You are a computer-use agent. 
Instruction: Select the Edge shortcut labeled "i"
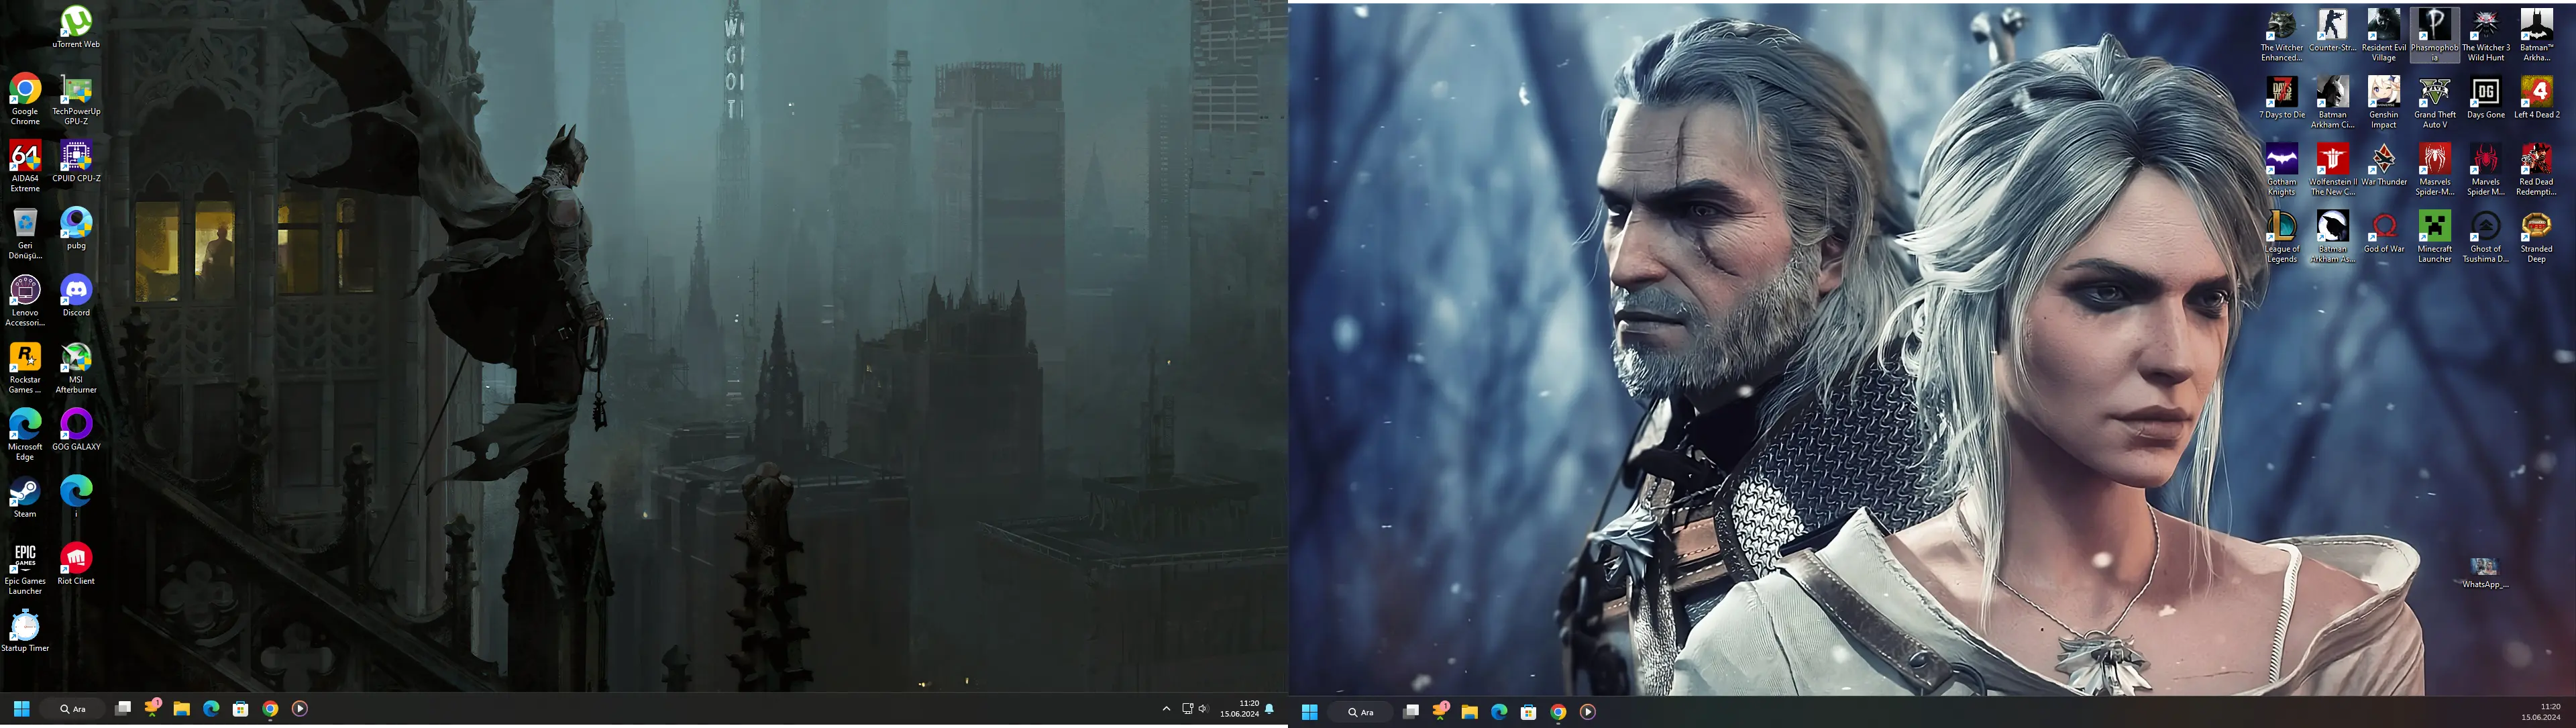(x=76, y=496)
